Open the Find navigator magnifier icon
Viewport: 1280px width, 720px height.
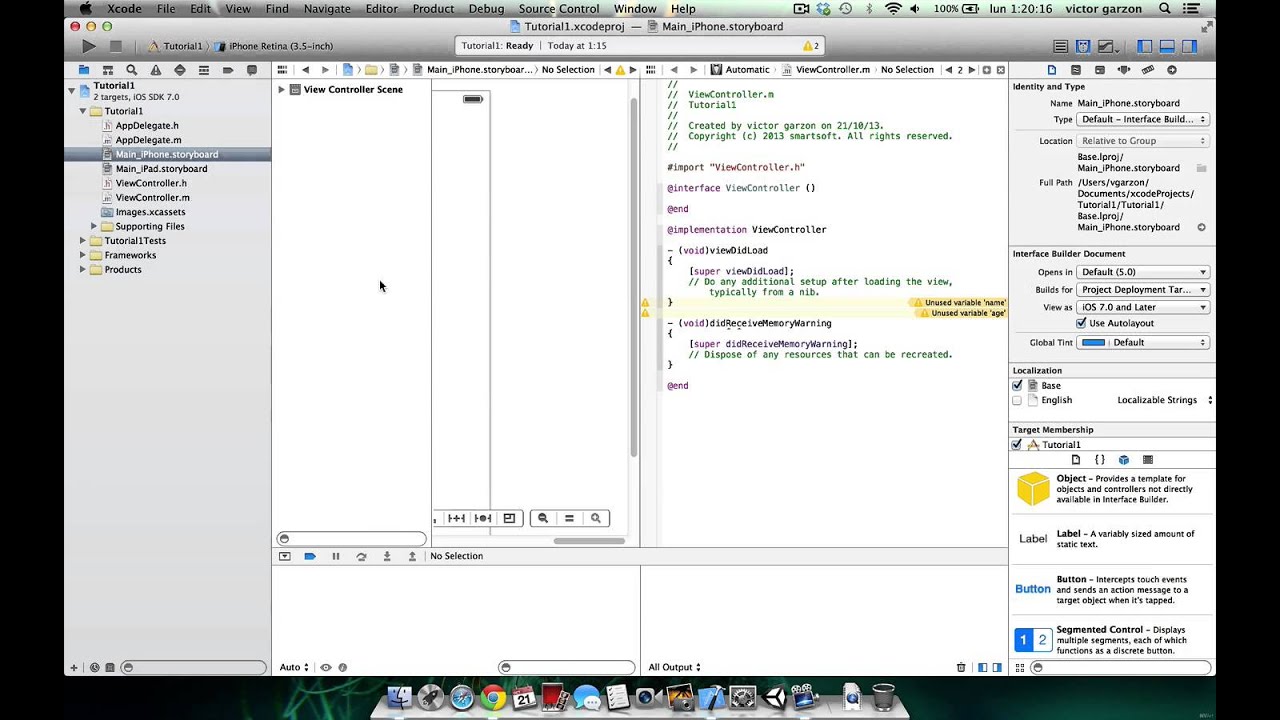click(131, 70)
